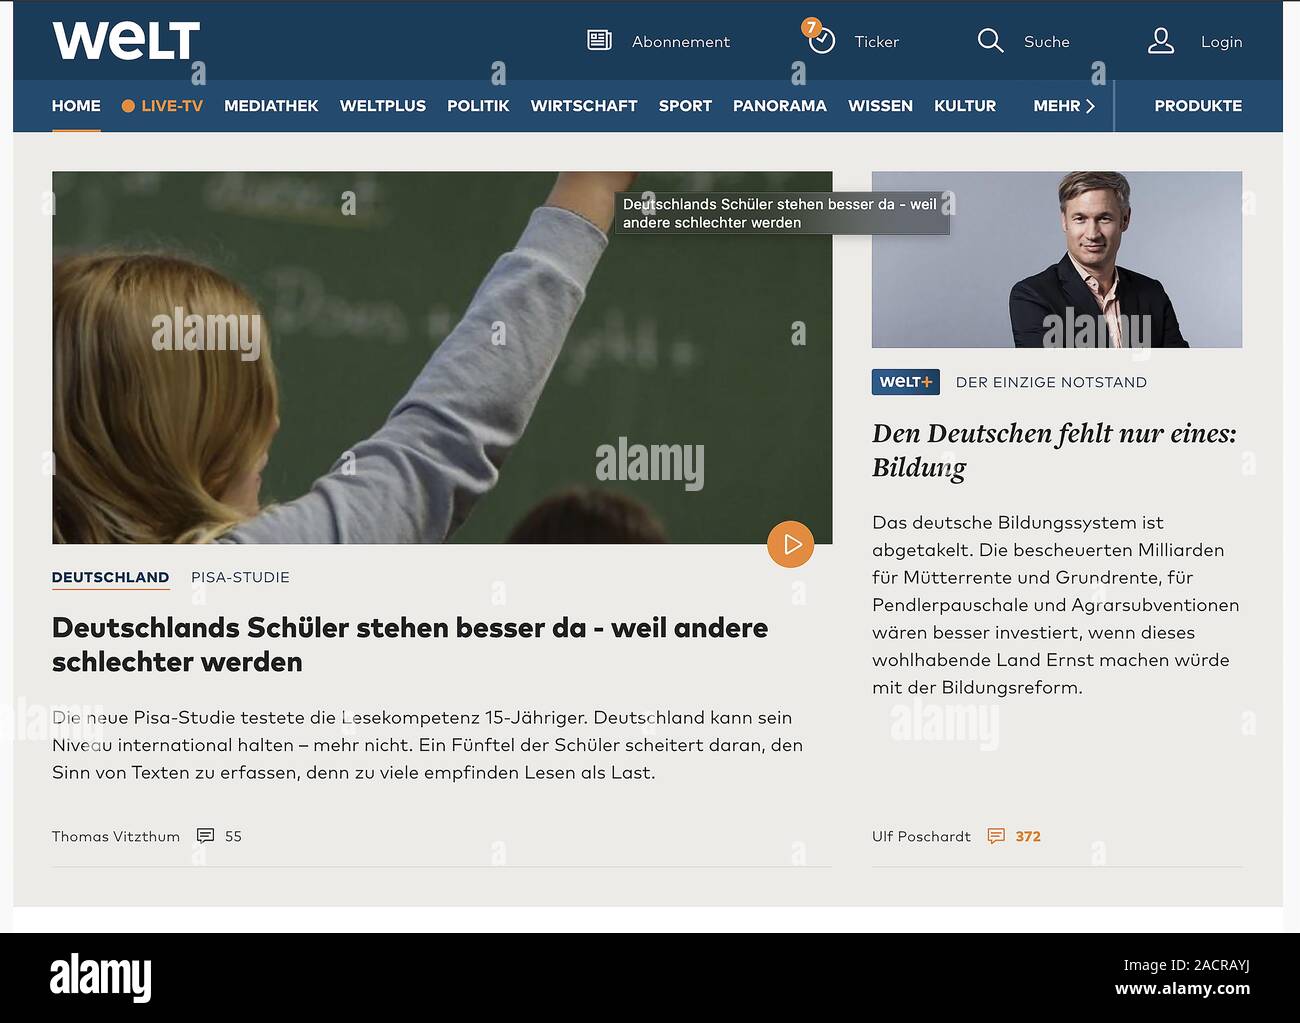Open LIVE-TV in navigation
The image size is (1300, 1023).
click(172, 106)
